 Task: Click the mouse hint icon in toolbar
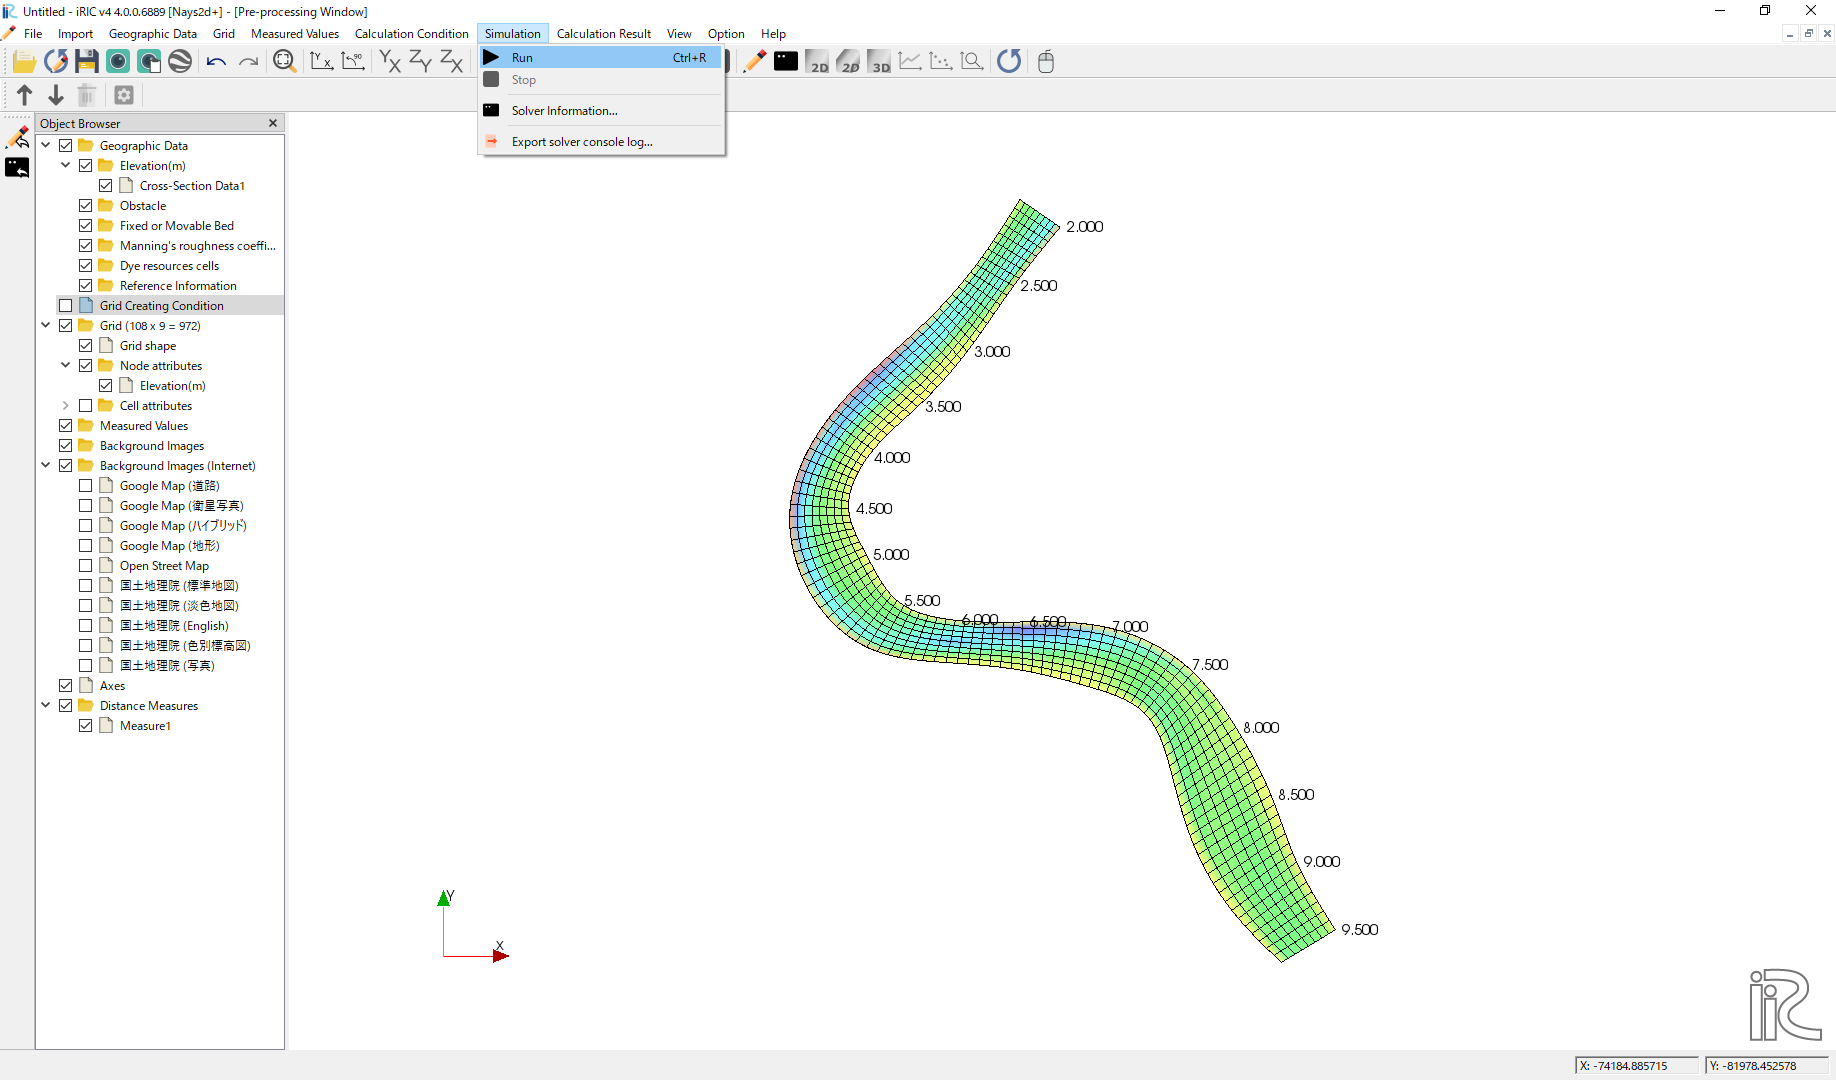(1046, 62)
